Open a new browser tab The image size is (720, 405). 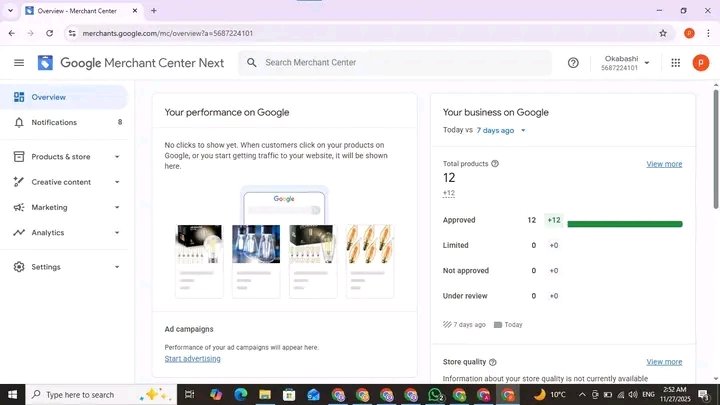pos(154,11)
